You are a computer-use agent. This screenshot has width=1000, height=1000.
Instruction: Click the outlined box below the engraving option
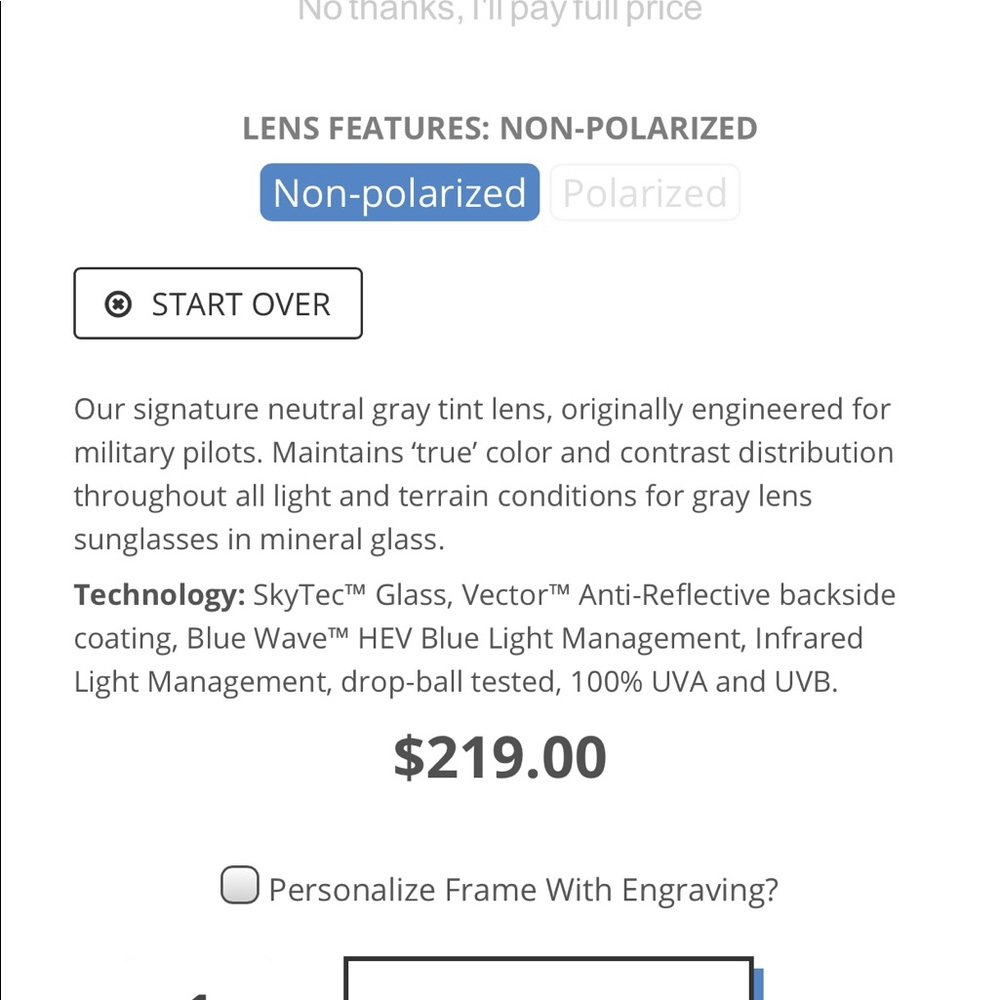pyautogui.click(x=548, y=985)
